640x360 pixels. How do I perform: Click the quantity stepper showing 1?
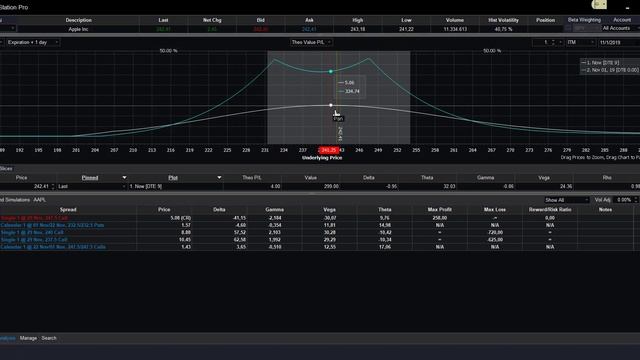click(x=547, y=42)
